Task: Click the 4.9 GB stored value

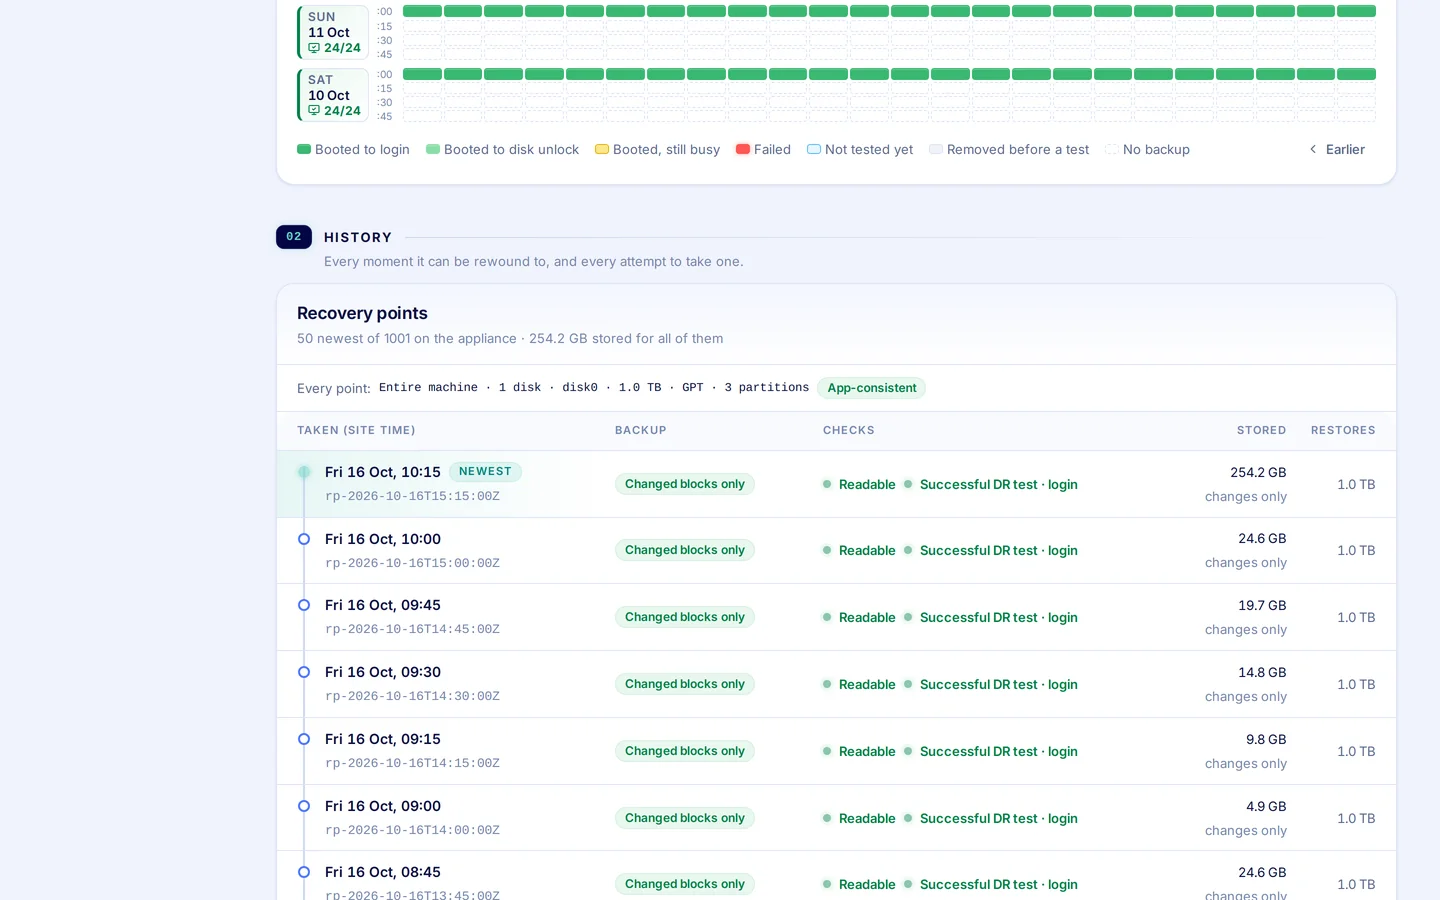Action: (x=1266, y=806)
